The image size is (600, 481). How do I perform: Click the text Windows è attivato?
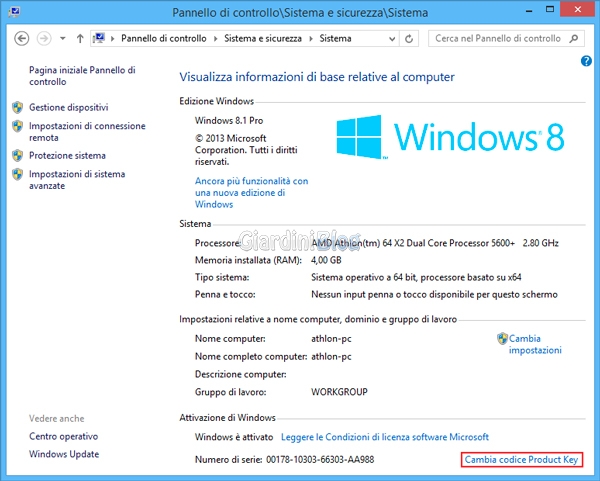click(234, 437)
